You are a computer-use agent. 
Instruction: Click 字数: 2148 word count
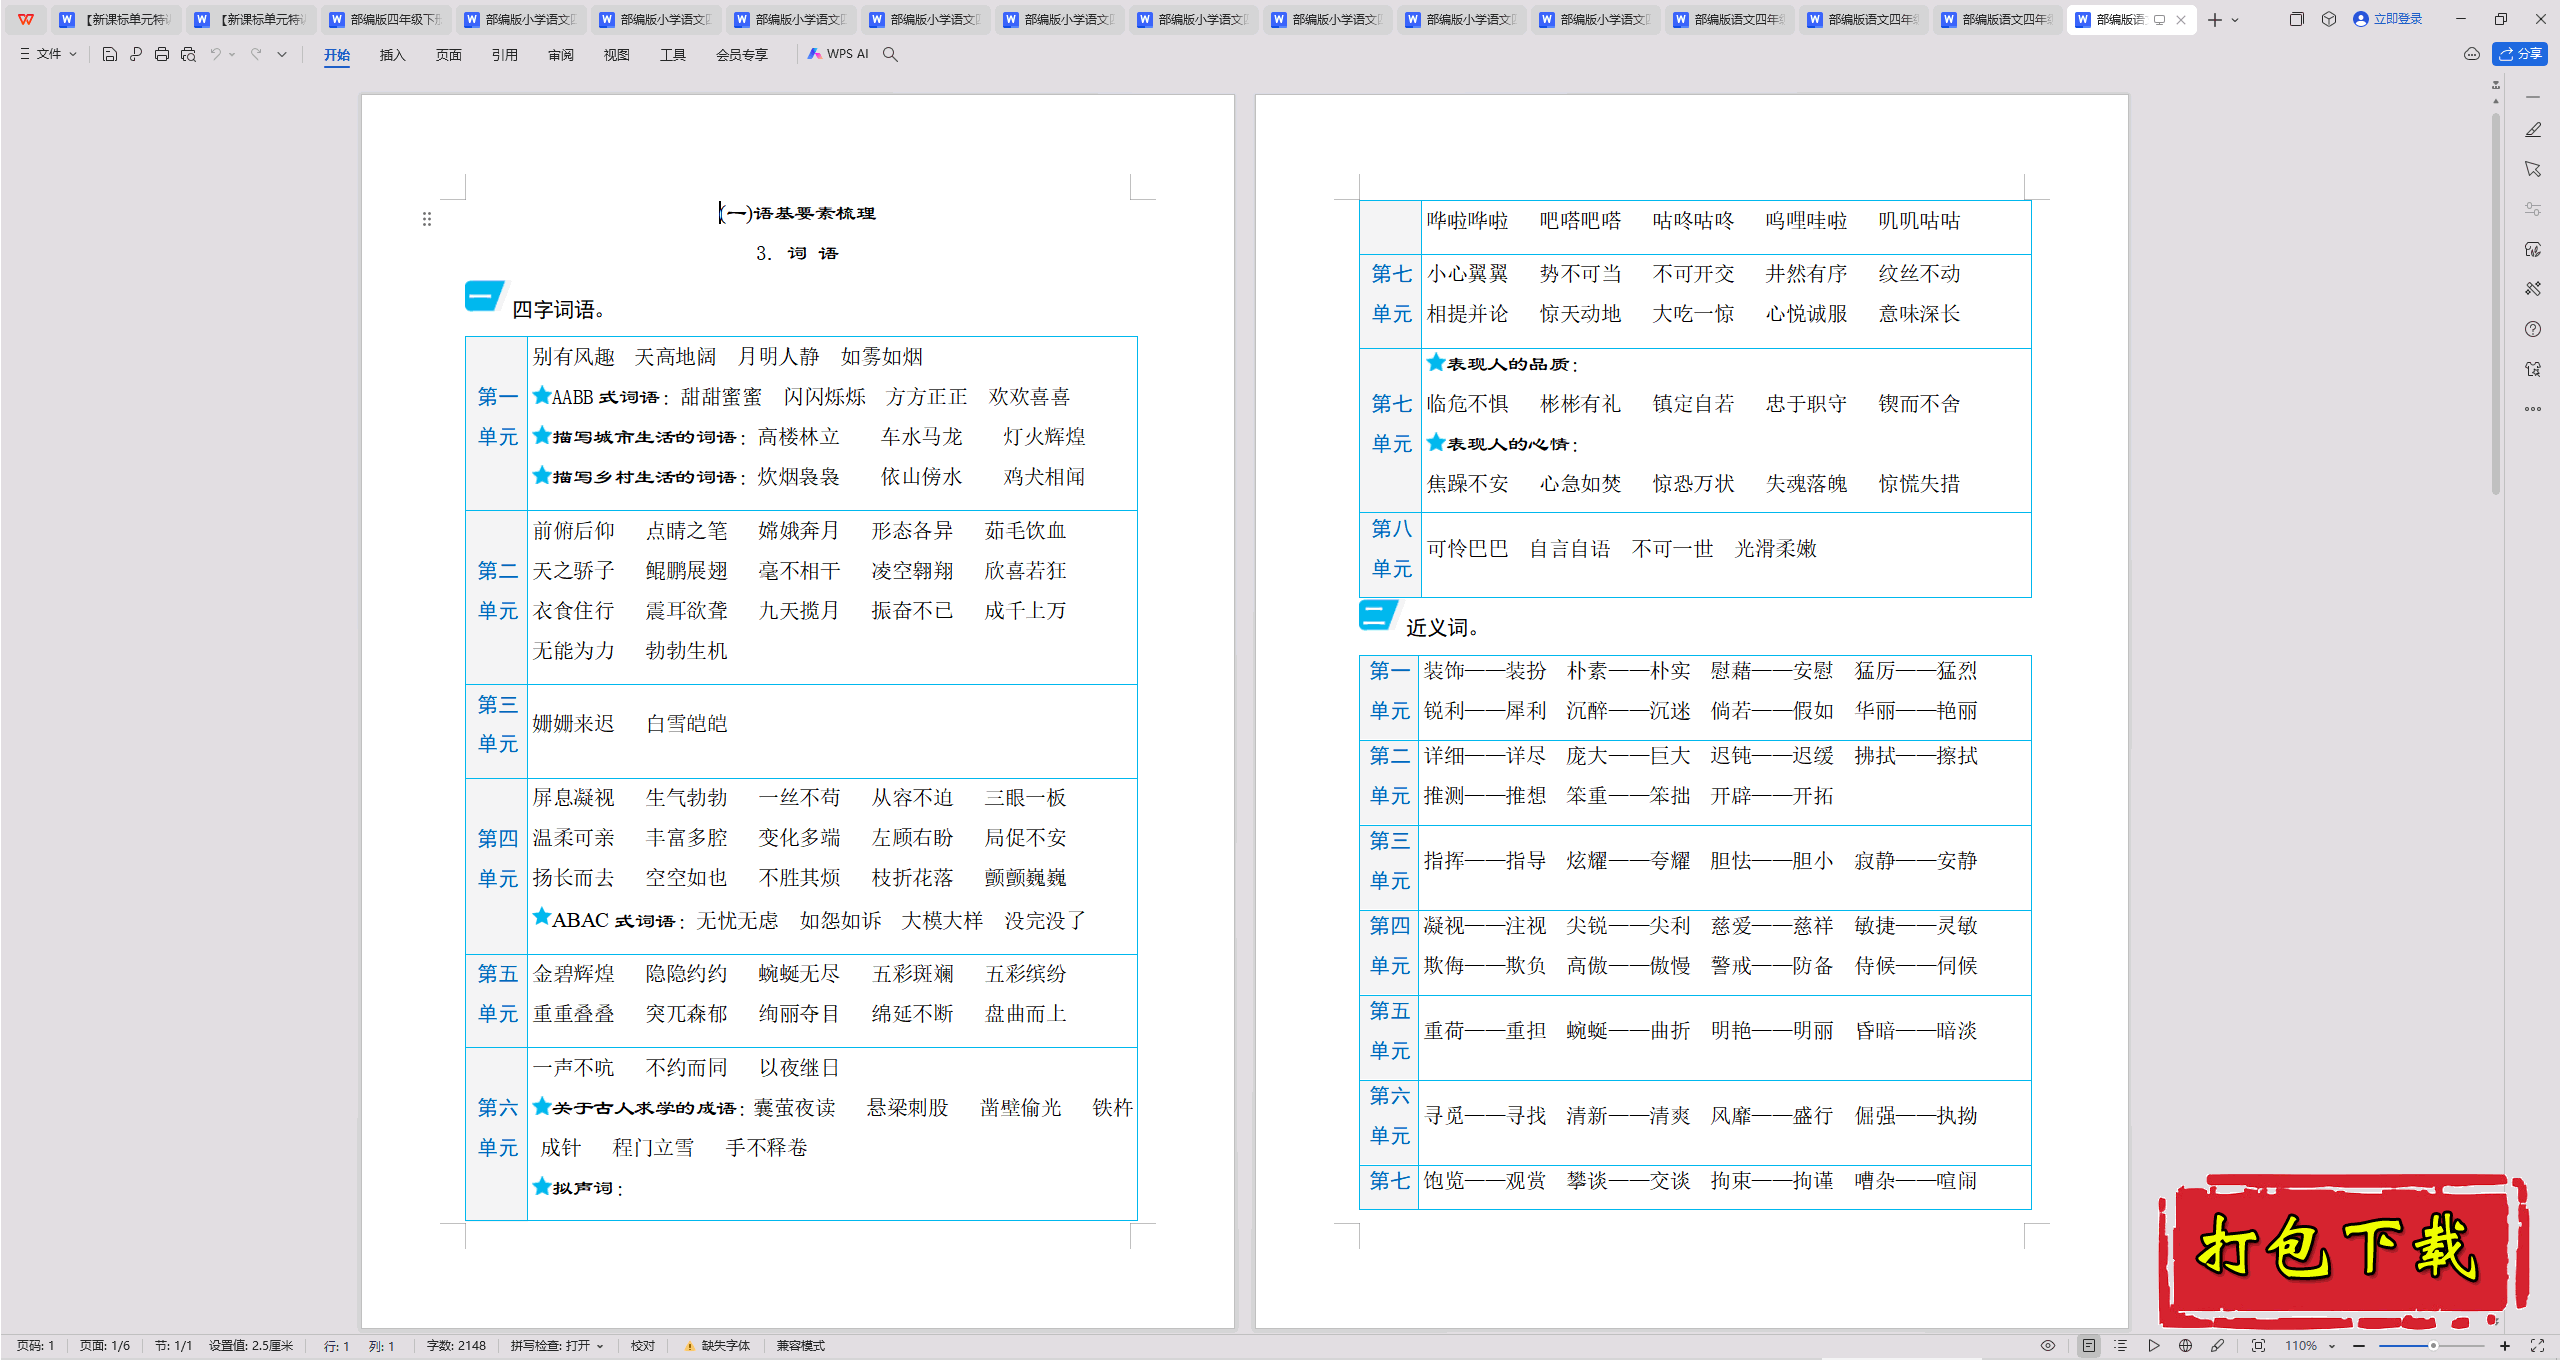point(456,1346)
